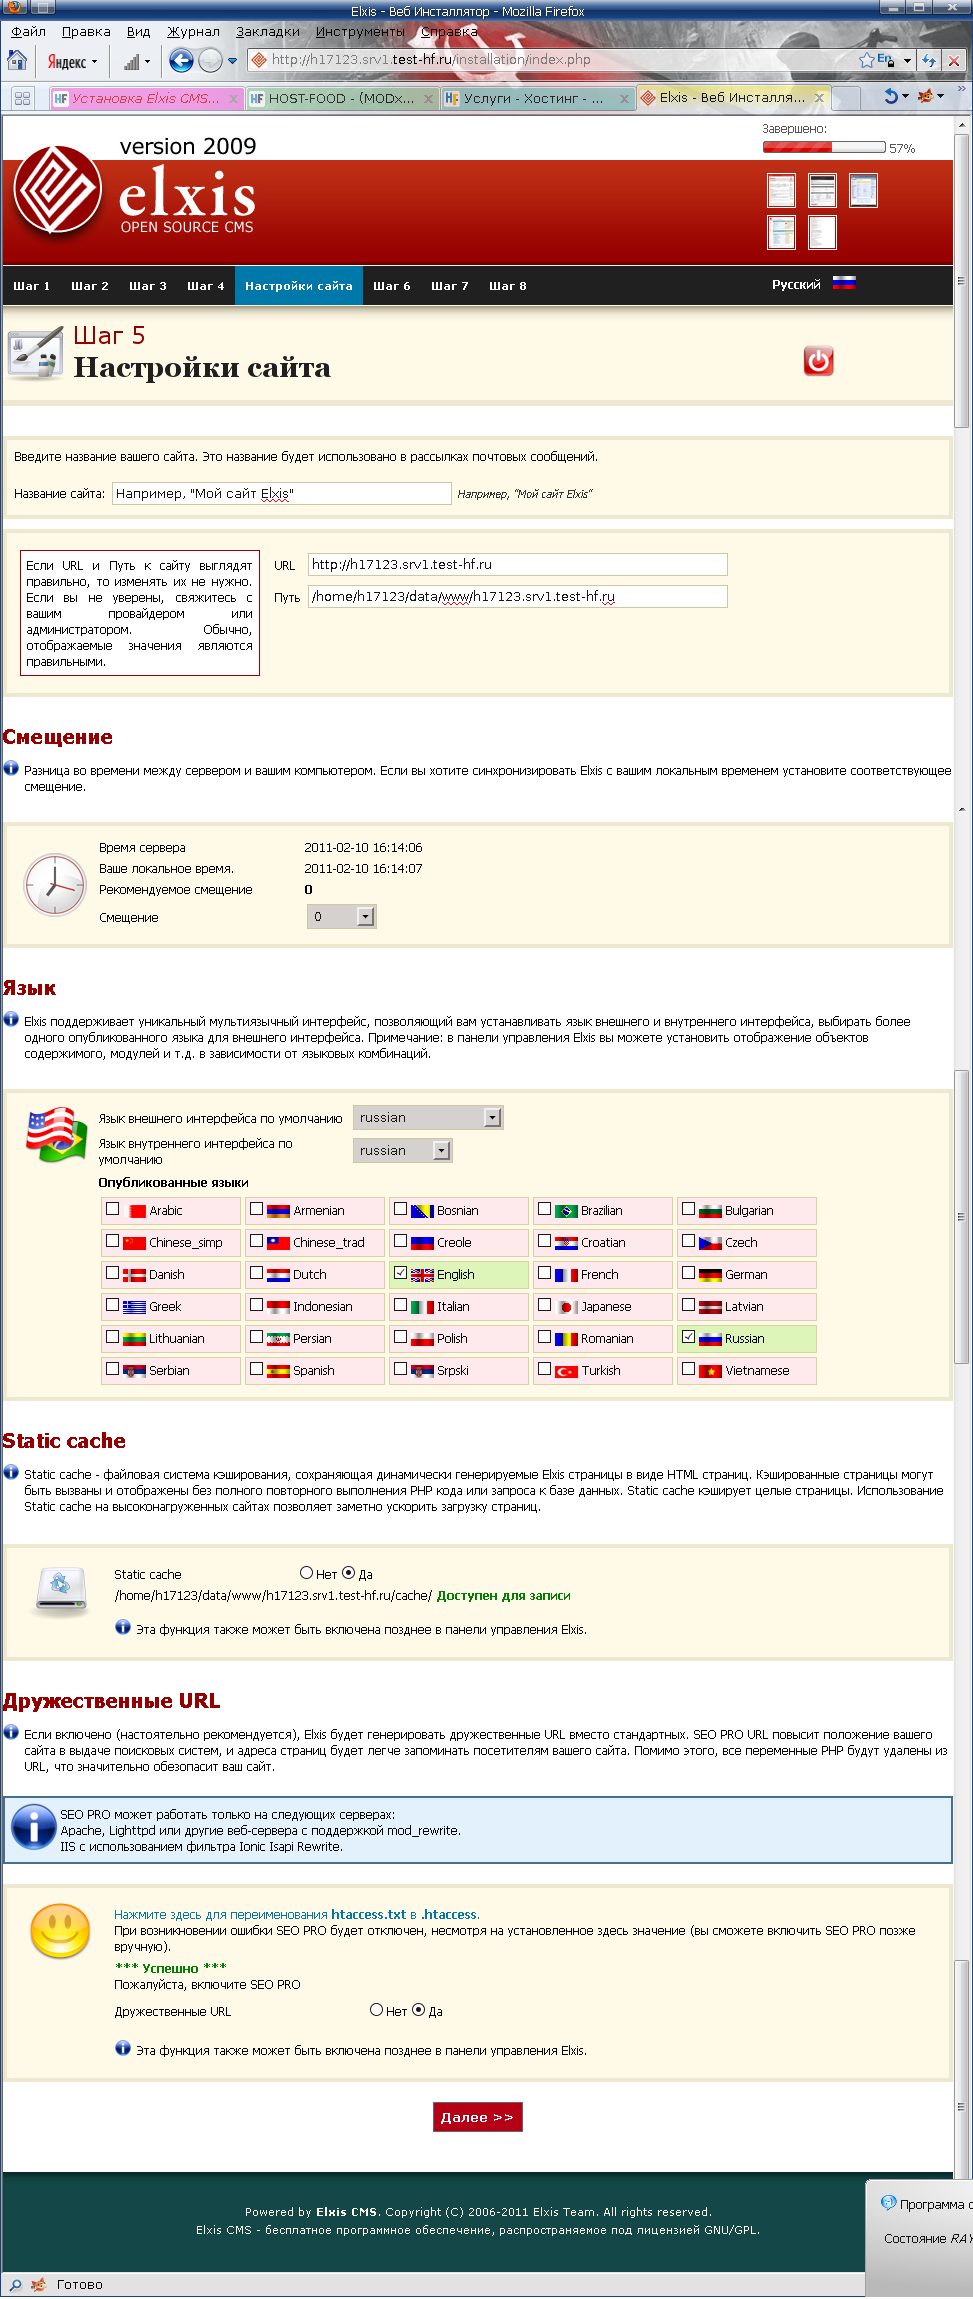
Task: Open the Файл menu
Action: [x=28, y=31]
